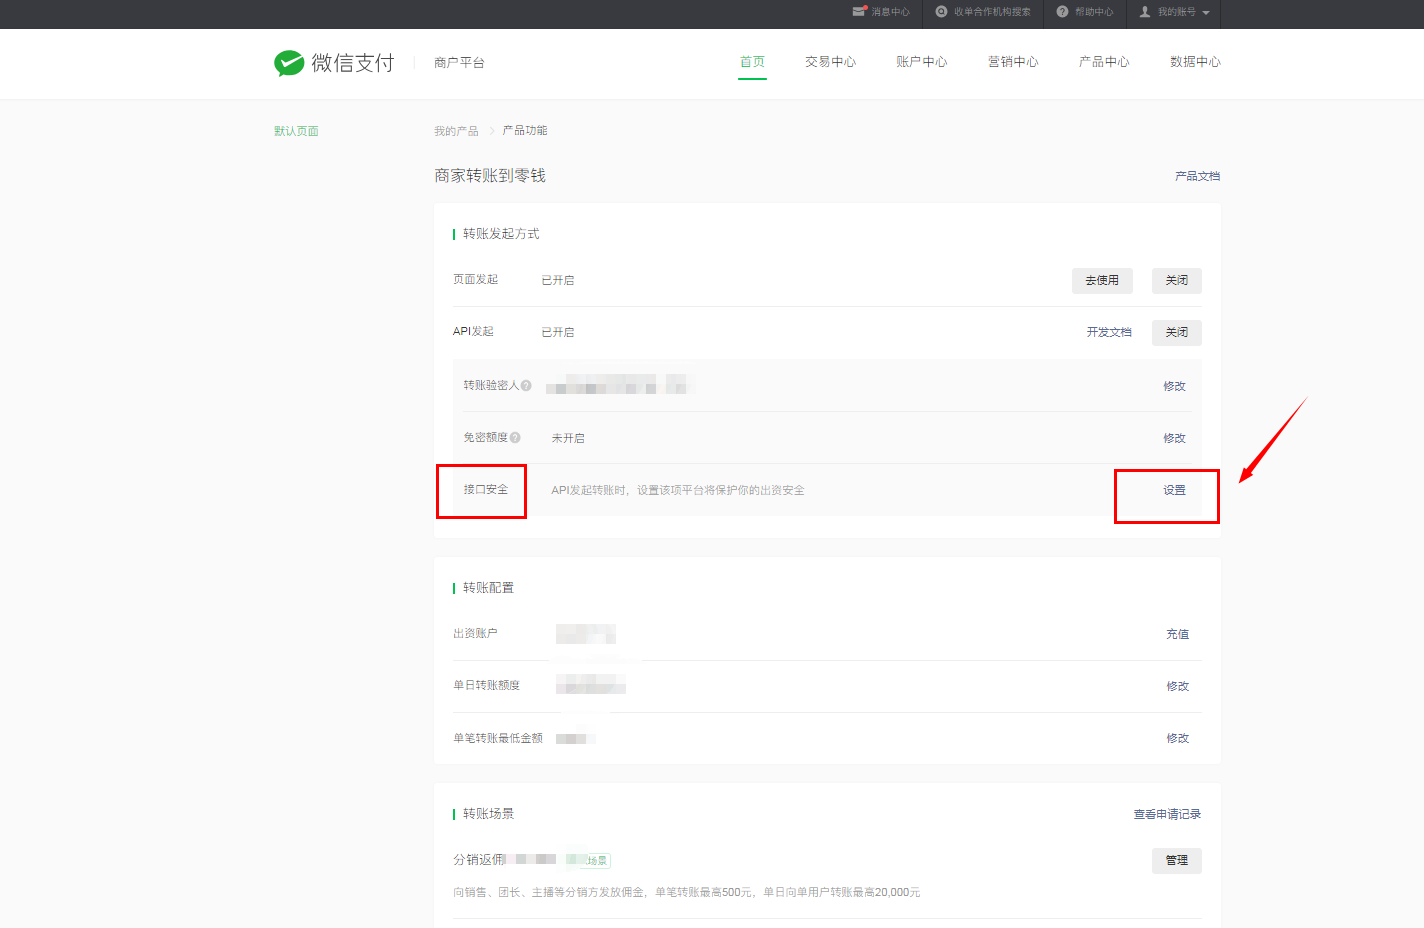The width and height of the screenshot is (1424, 928).
Task: Expand 我的账号 dropdown arrow
Action: tap(1206, 13)
